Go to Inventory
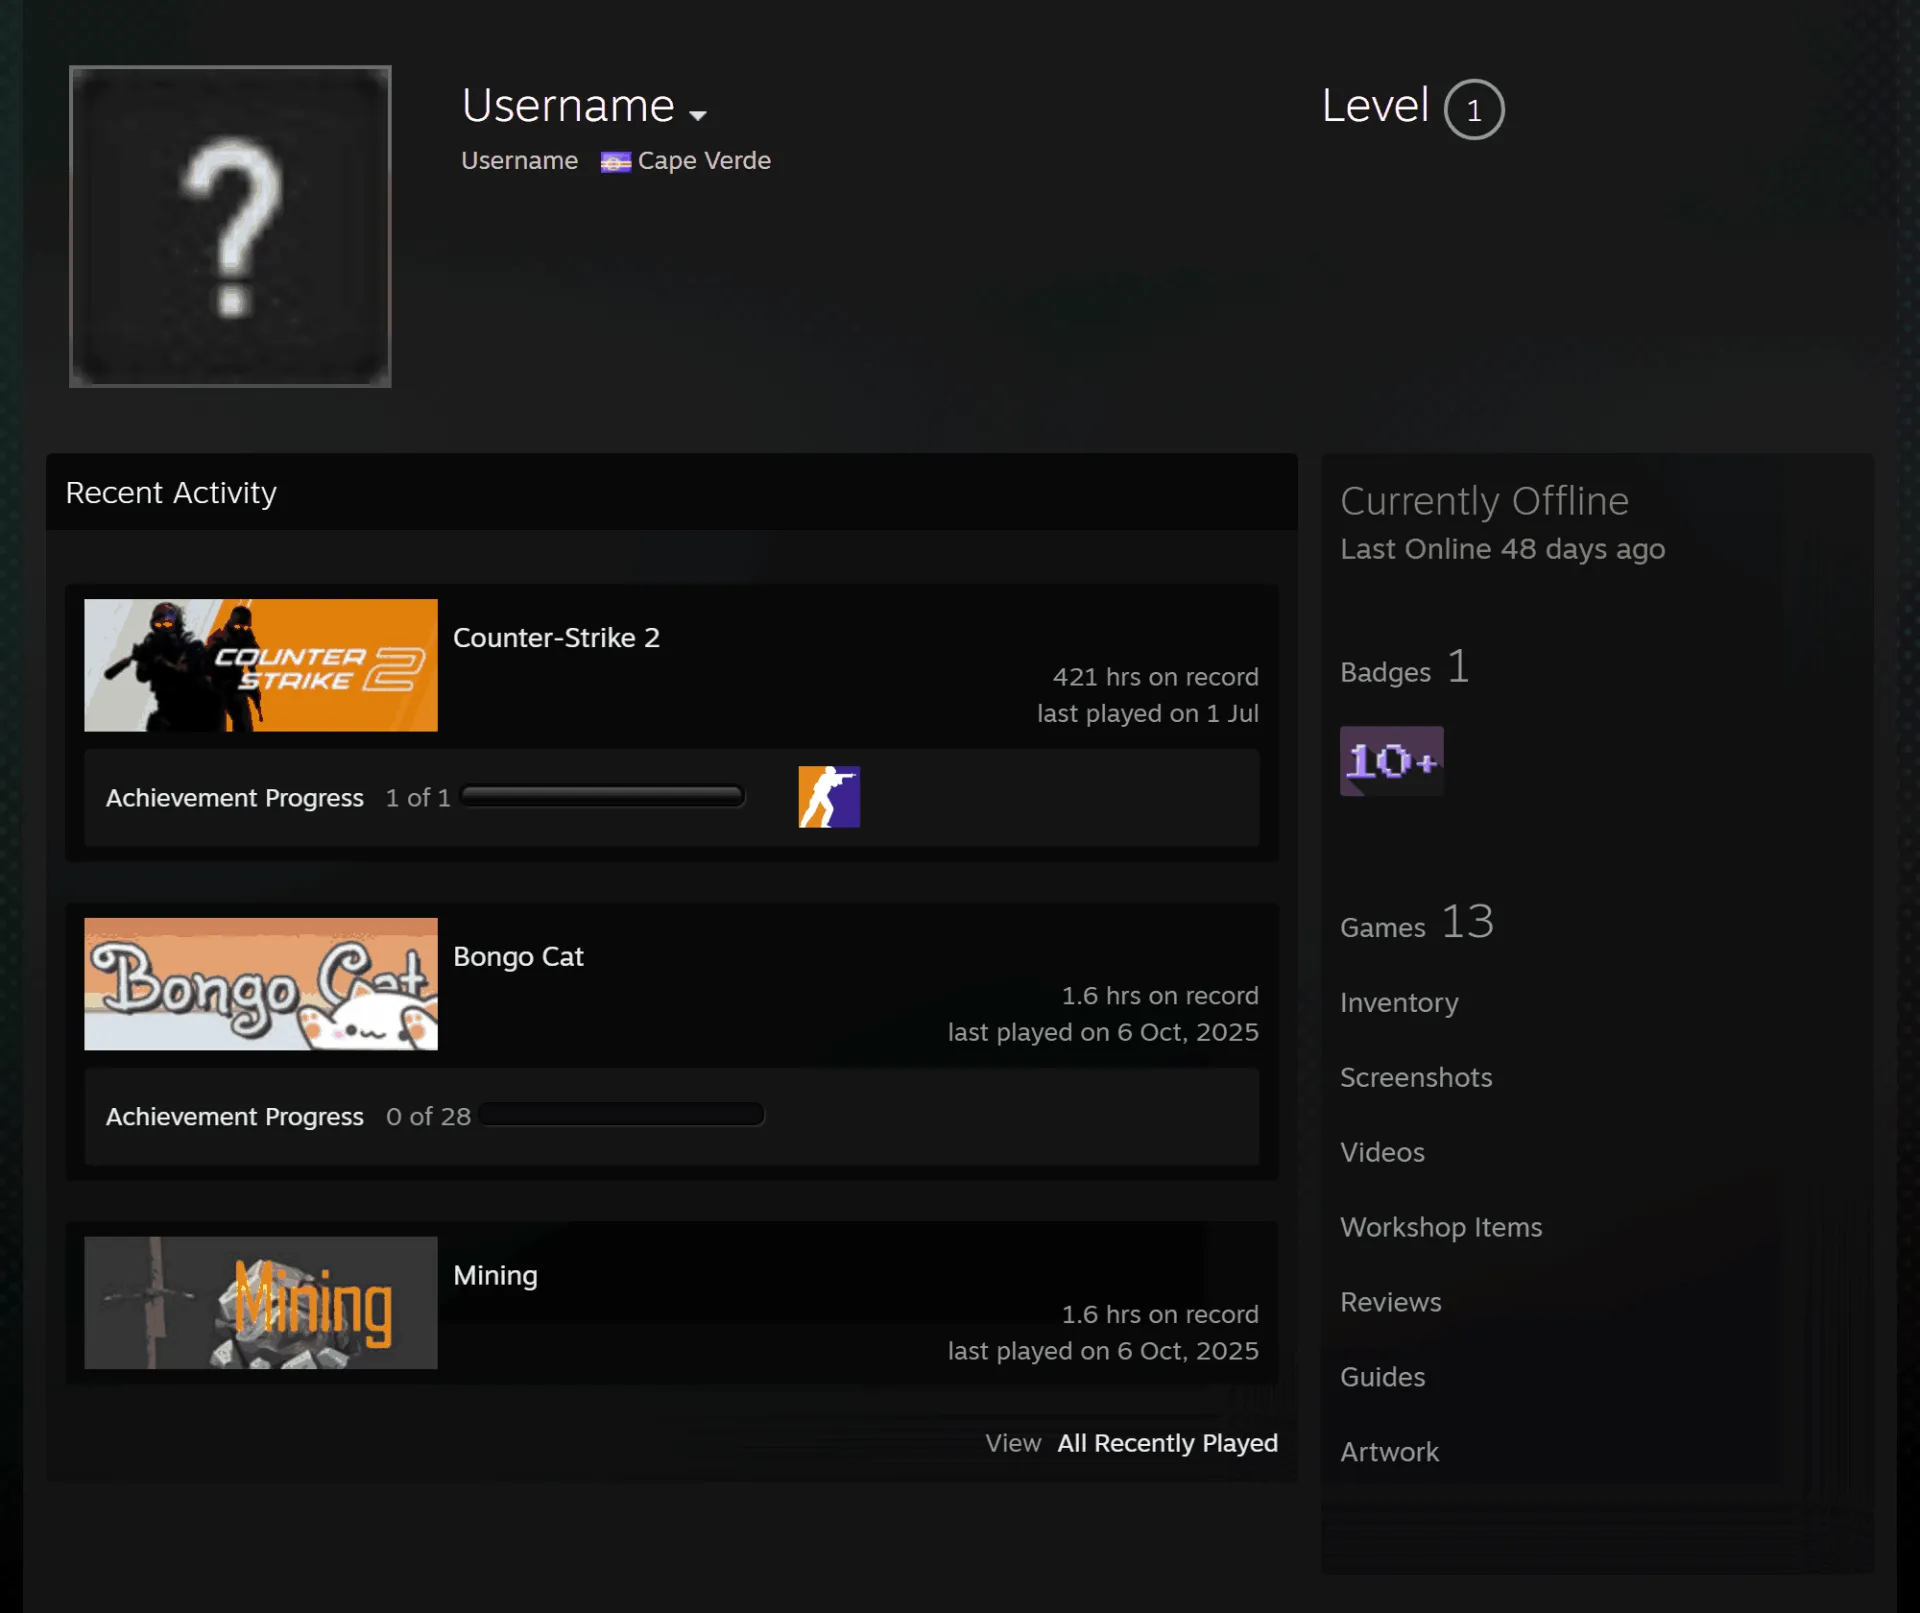1920x1613 pixels. point(1399,1003)
